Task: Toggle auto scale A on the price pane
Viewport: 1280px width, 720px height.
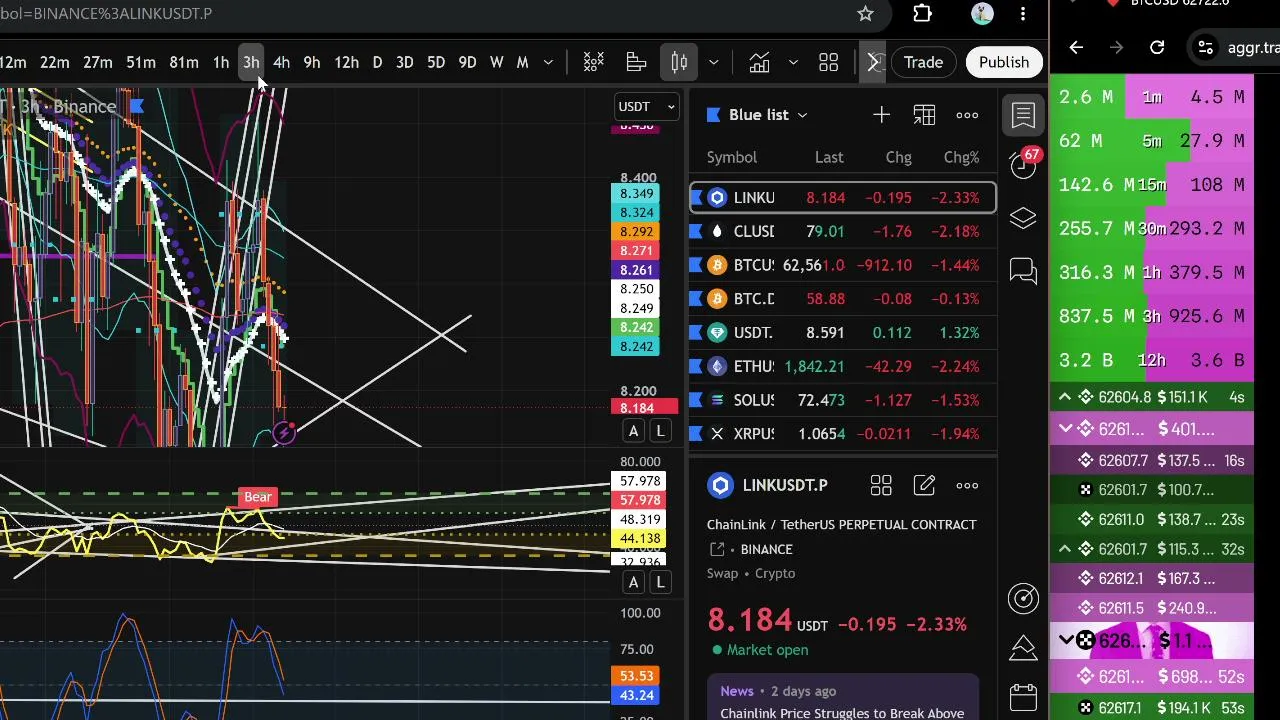Action: click(x=633, y=431)
